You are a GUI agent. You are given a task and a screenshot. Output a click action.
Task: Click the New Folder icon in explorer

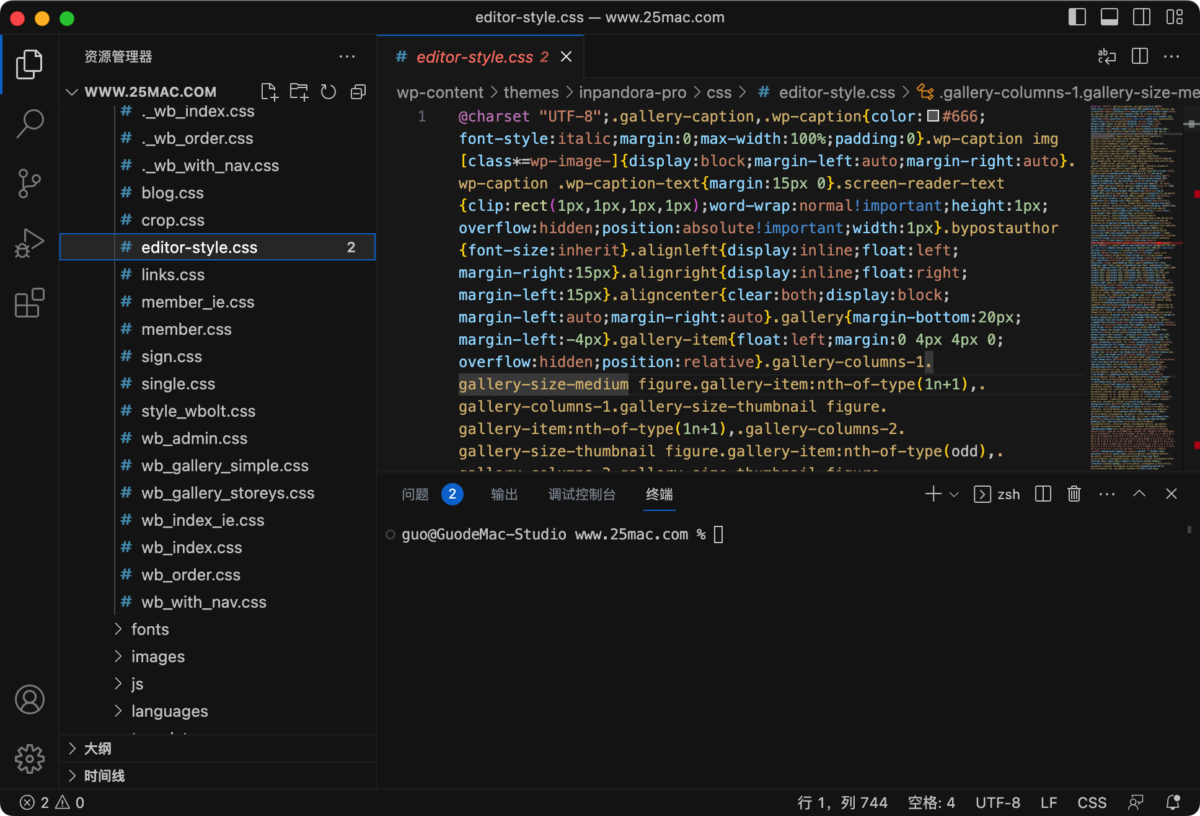click(x=299, y=92)
